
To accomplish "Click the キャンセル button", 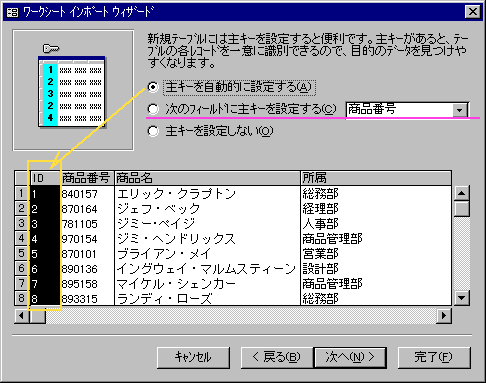I will click(193, 358).
